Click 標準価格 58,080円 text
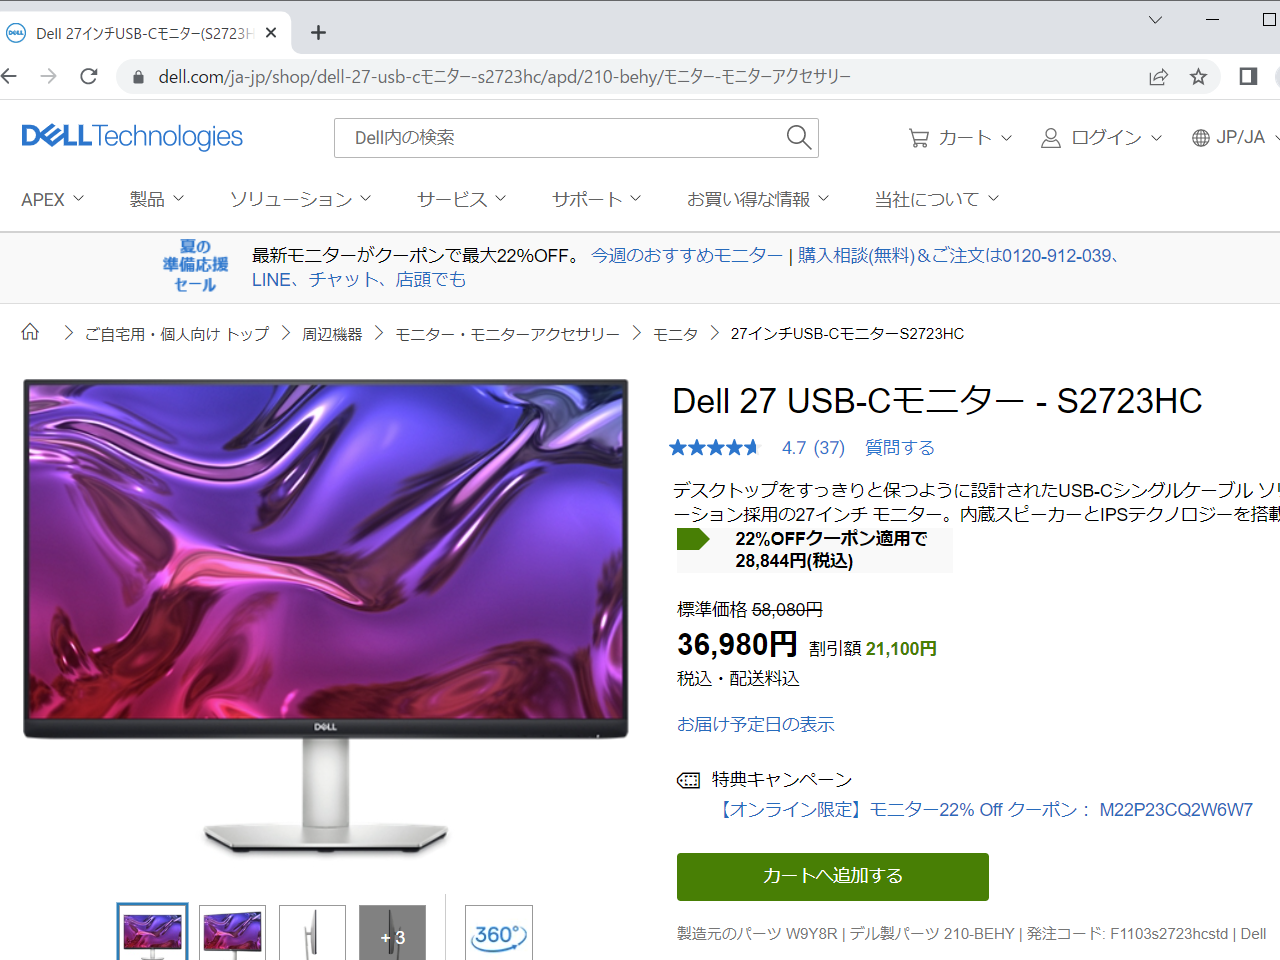This screenshot has width=1280, height=960. tap(750, 610)
